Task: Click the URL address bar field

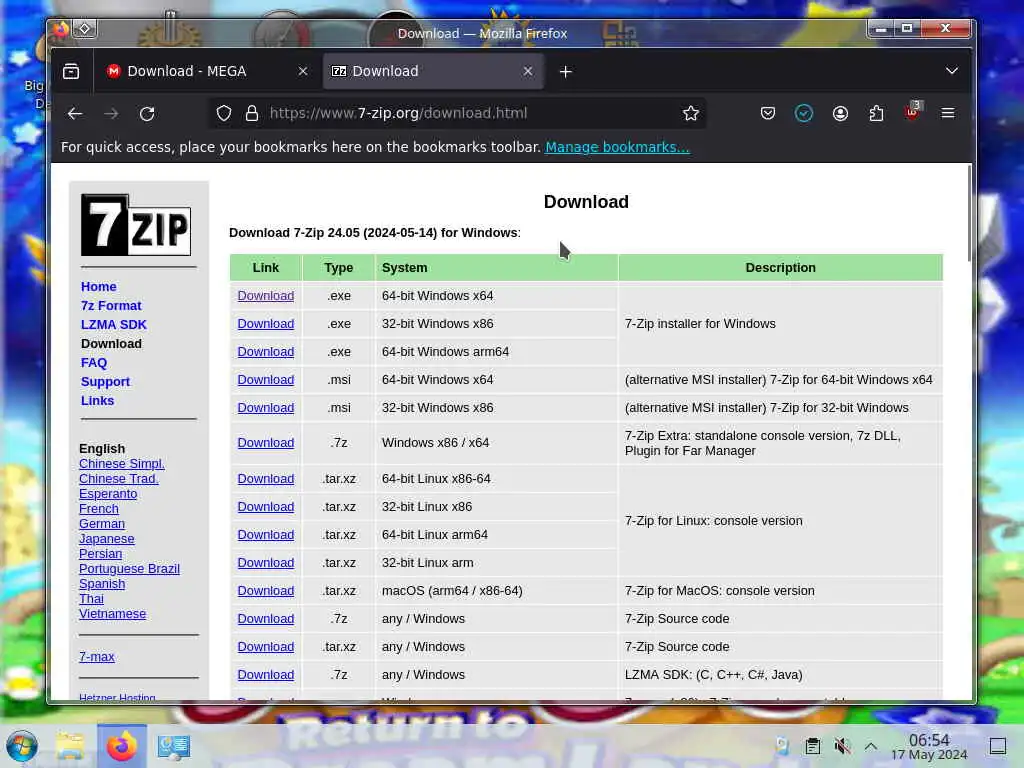Action: click(457, 114)
